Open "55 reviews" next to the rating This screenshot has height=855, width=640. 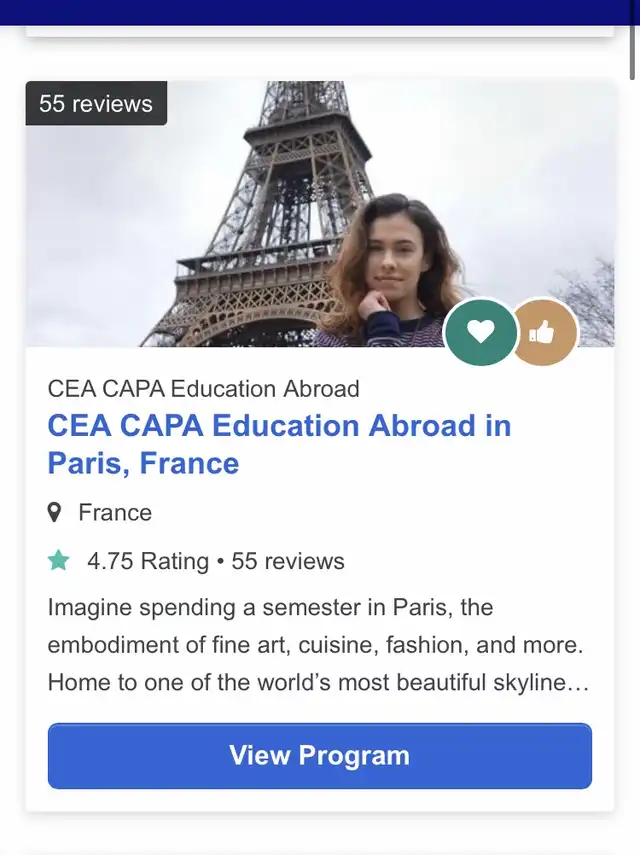tap(288, 561)
